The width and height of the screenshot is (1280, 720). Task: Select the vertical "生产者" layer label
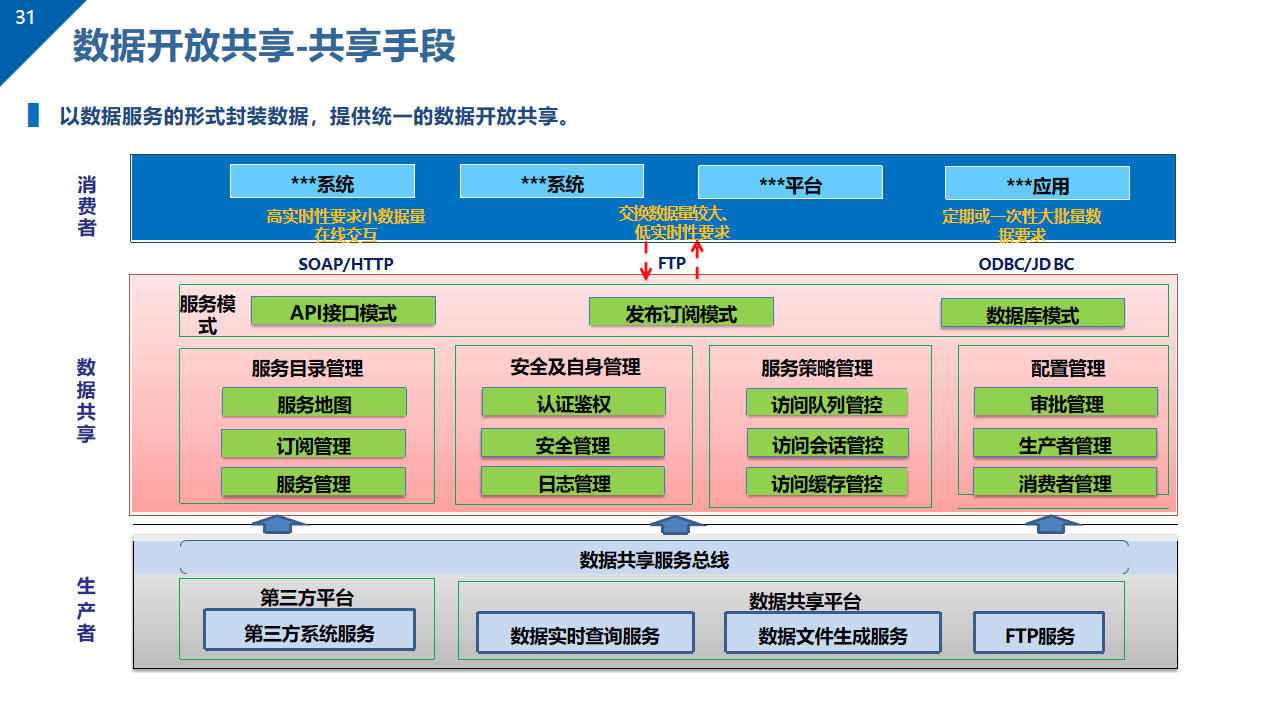pyautogui.click(x=87, y=609)
